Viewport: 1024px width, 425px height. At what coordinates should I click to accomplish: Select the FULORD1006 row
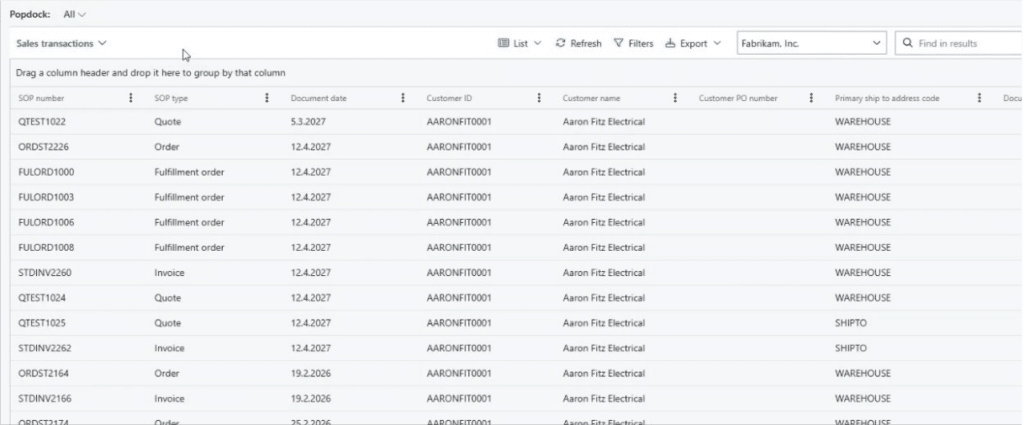[516, 223]
